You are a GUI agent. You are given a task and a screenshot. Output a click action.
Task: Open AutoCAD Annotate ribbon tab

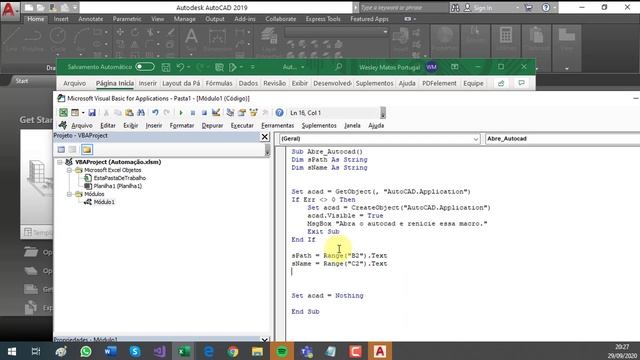[91, 19]
